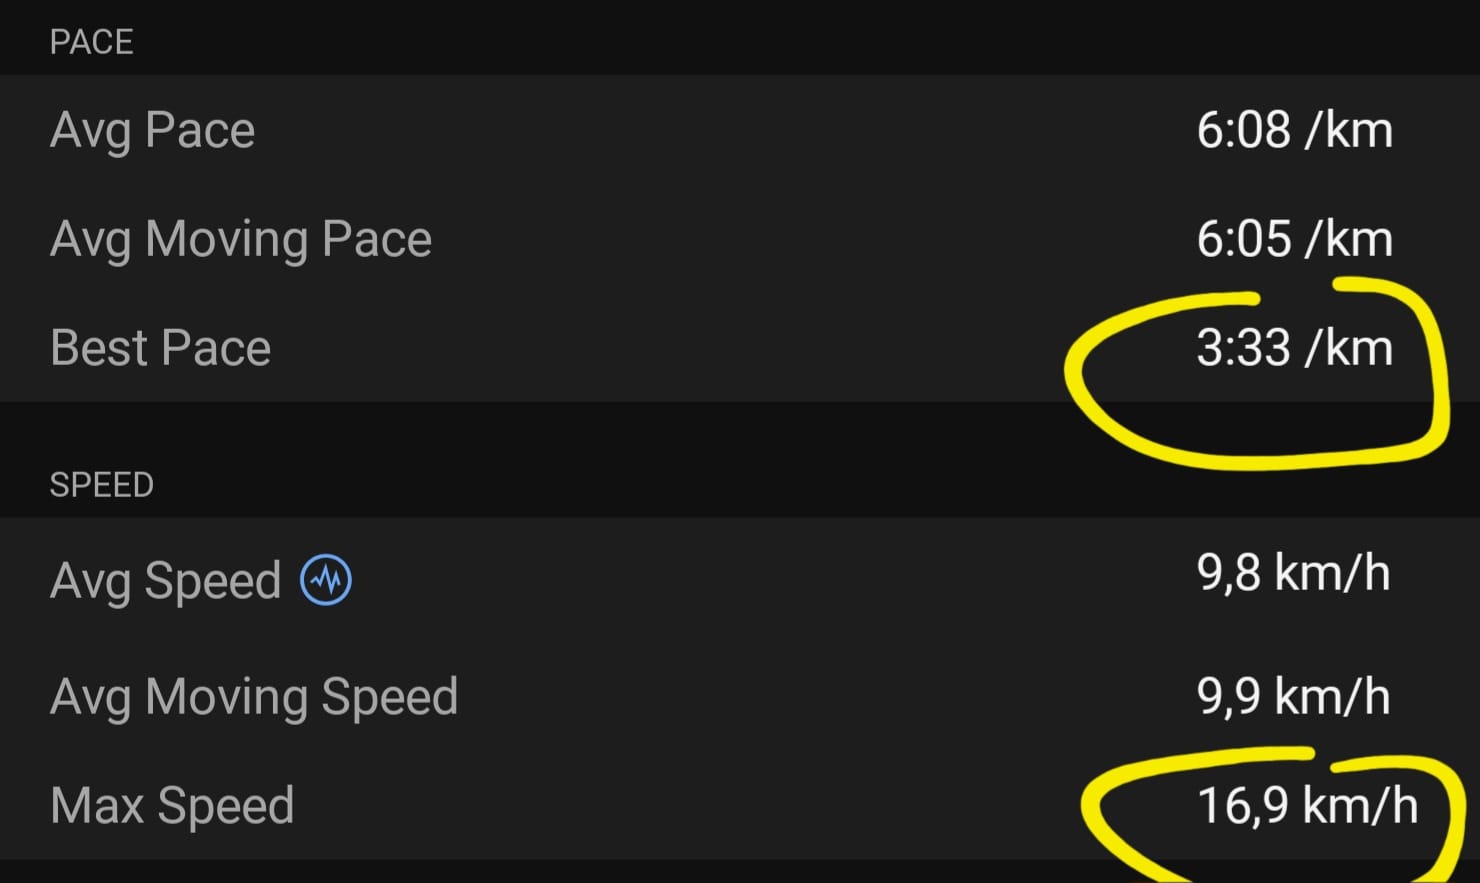Select the PACE section header

(92, 42)
